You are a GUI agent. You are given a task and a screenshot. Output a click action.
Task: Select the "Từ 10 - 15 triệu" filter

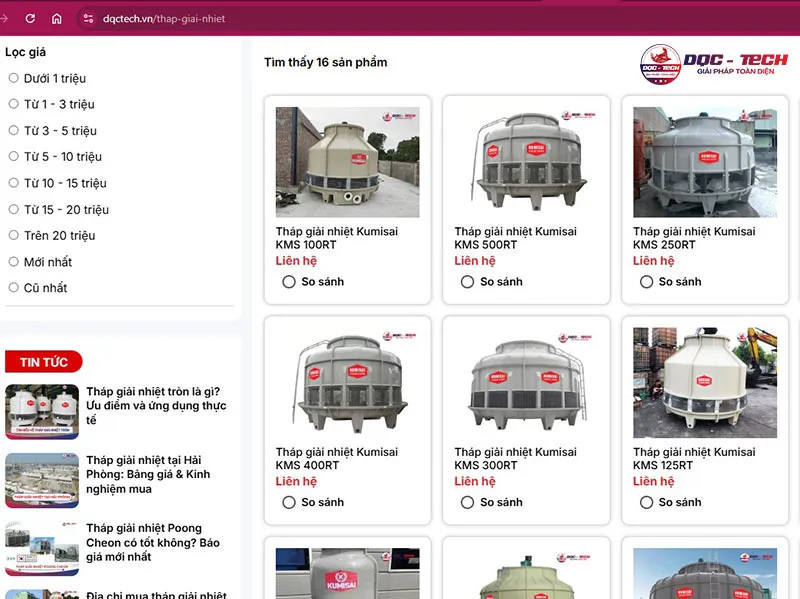(x=14, y=183)
